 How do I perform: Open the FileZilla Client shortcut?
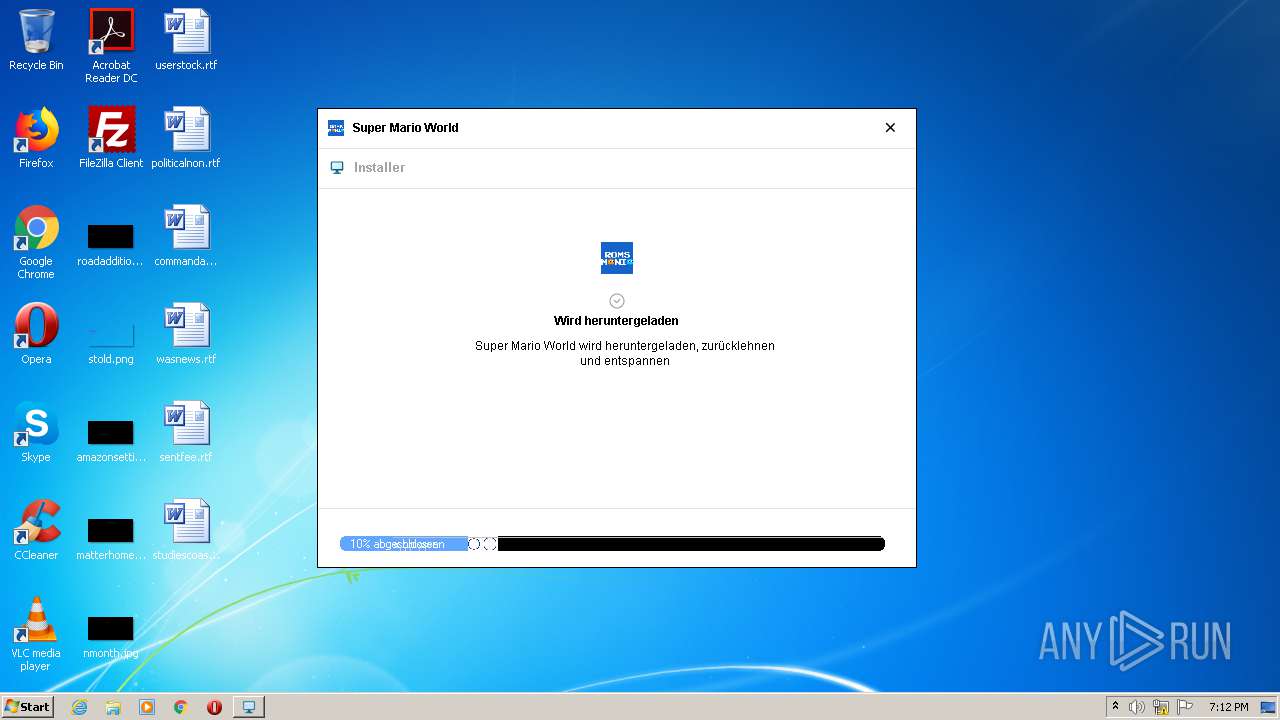[111, 139]
